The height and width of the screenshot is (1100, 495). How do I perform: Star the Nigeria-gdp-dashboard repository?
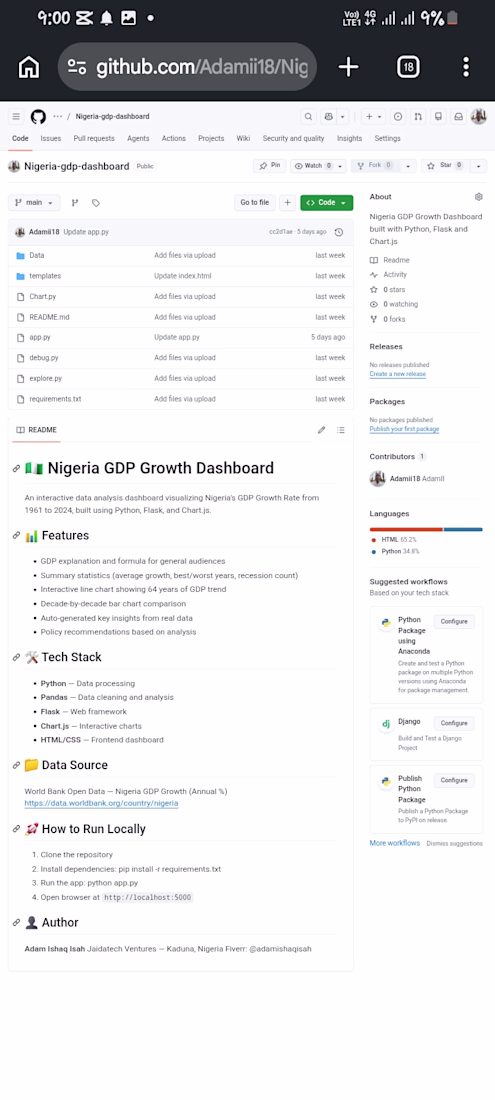(x=445, y=166)
